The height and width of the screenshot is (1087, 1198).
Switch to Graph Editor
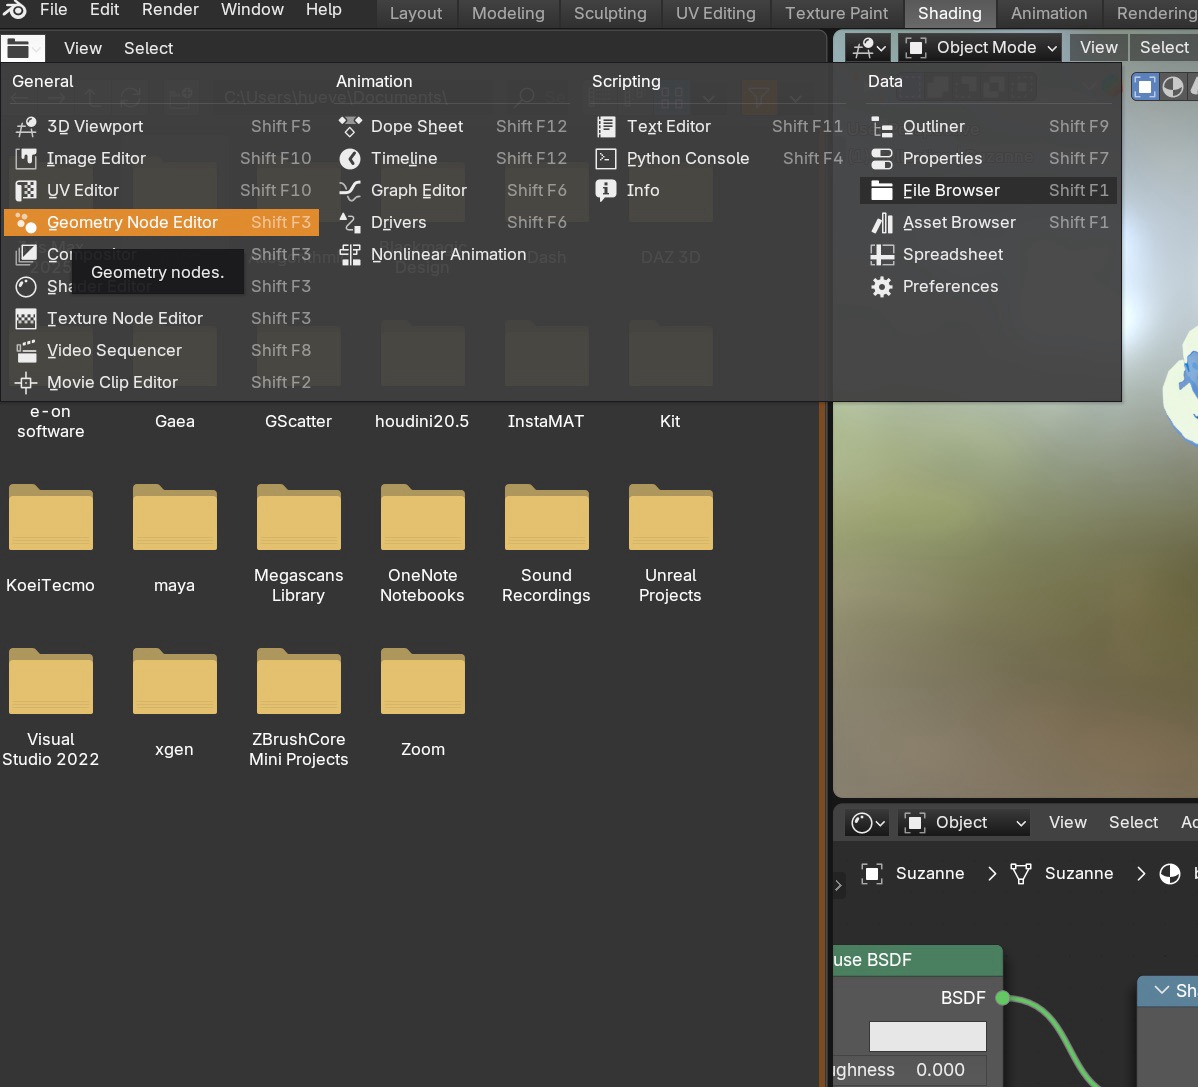[452, 190]
